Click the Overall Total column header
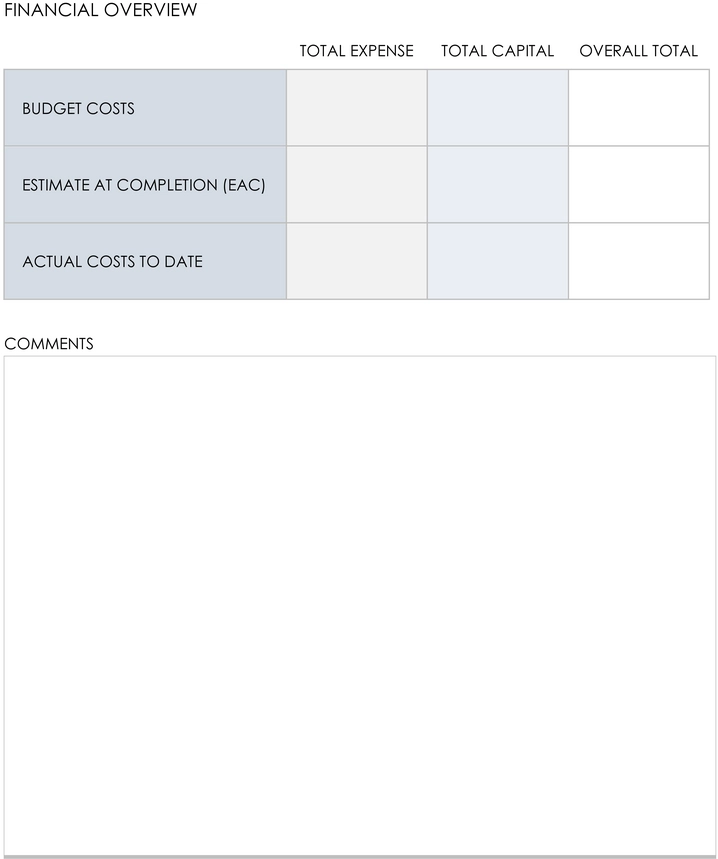 coord(639,51)
